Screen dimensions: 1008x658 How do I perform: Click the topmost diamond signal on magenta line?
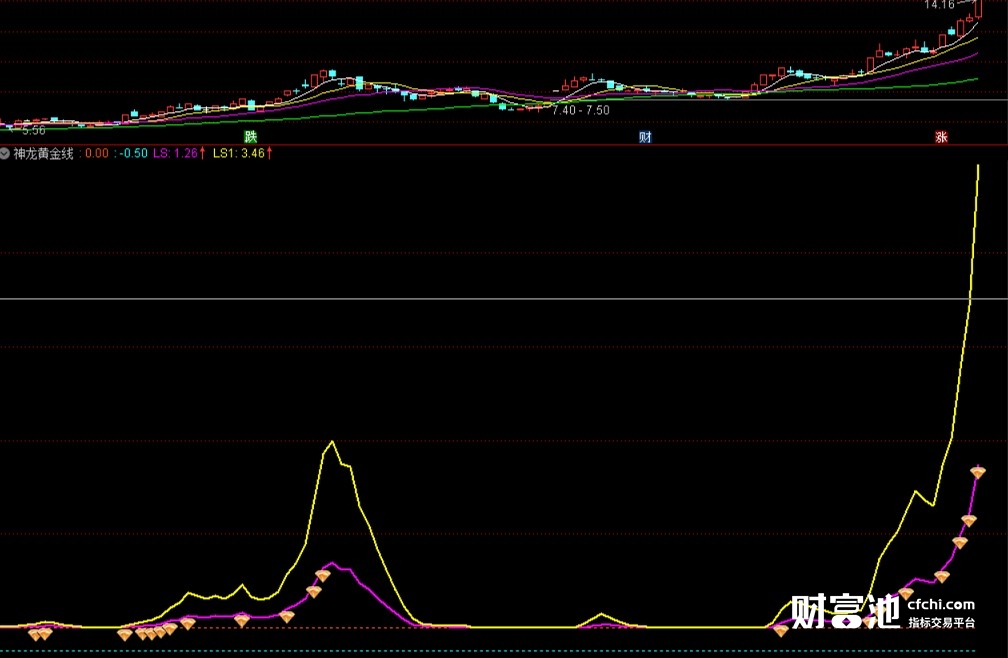(x=979, y=471)
